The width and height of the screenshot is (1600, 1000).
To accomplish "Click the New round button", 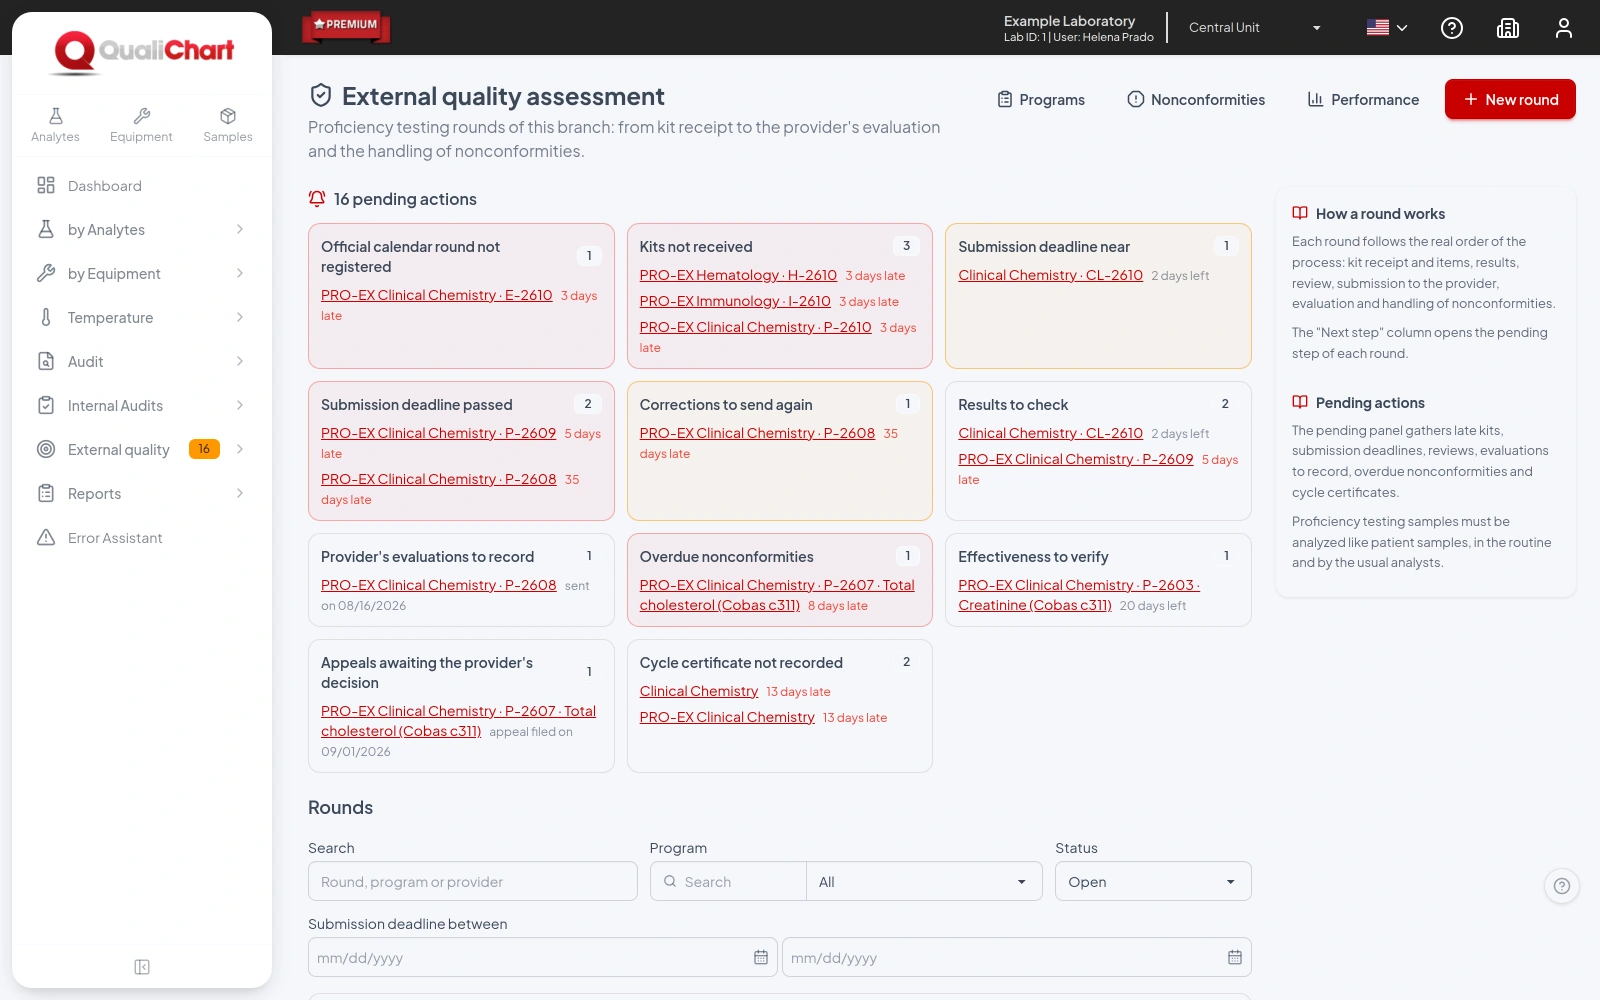I will point(1510,99).
